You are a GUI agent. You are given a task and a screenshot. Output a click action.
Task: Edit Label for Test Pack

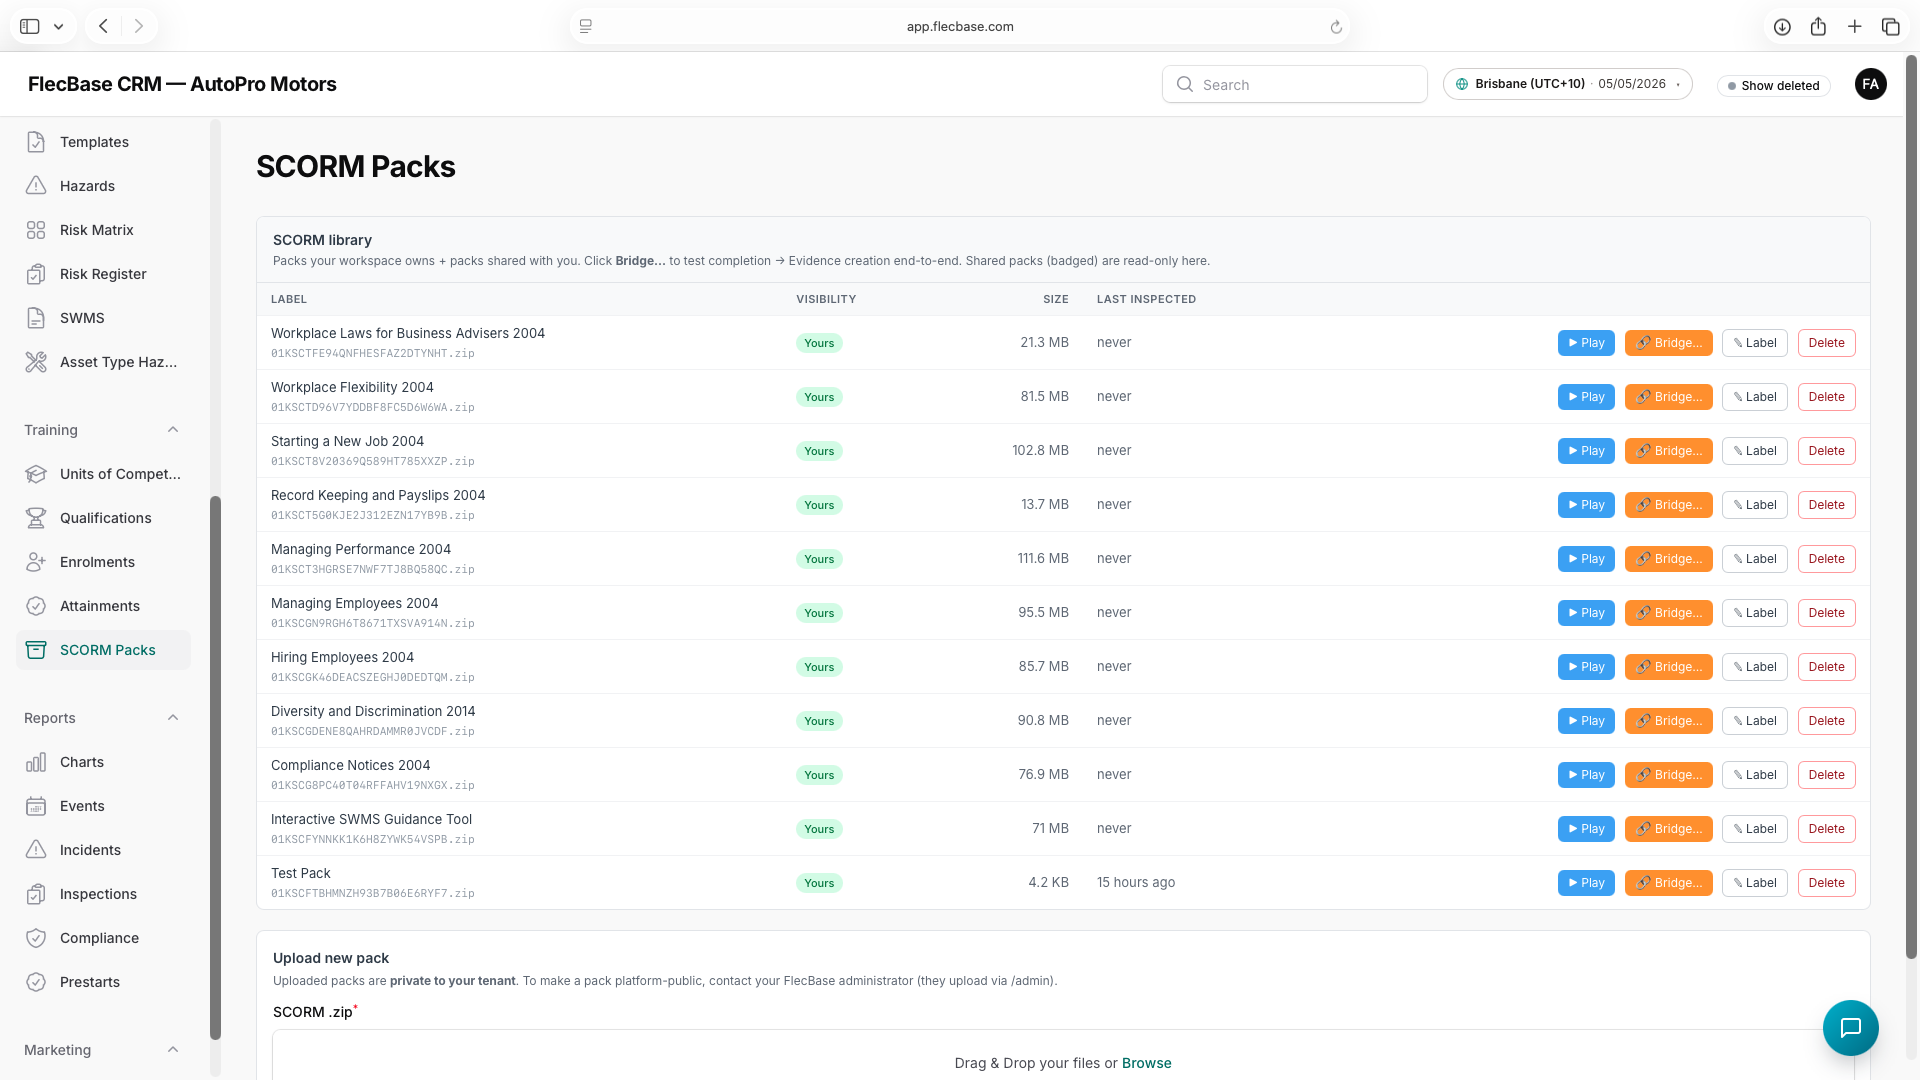(x=1754, y=883)
